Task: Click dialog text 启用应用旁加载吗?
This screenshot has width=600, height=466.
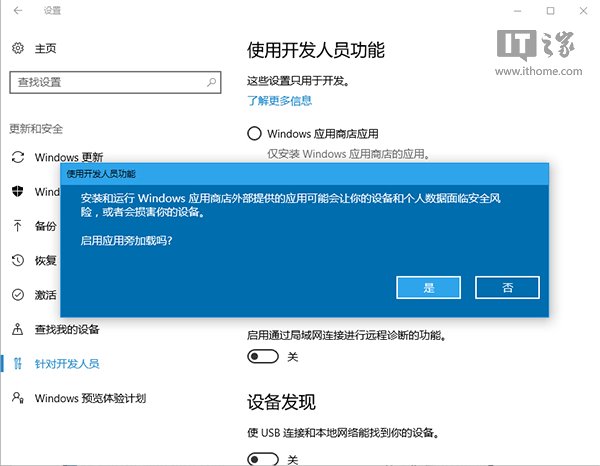Action: [x=127, y=240]
